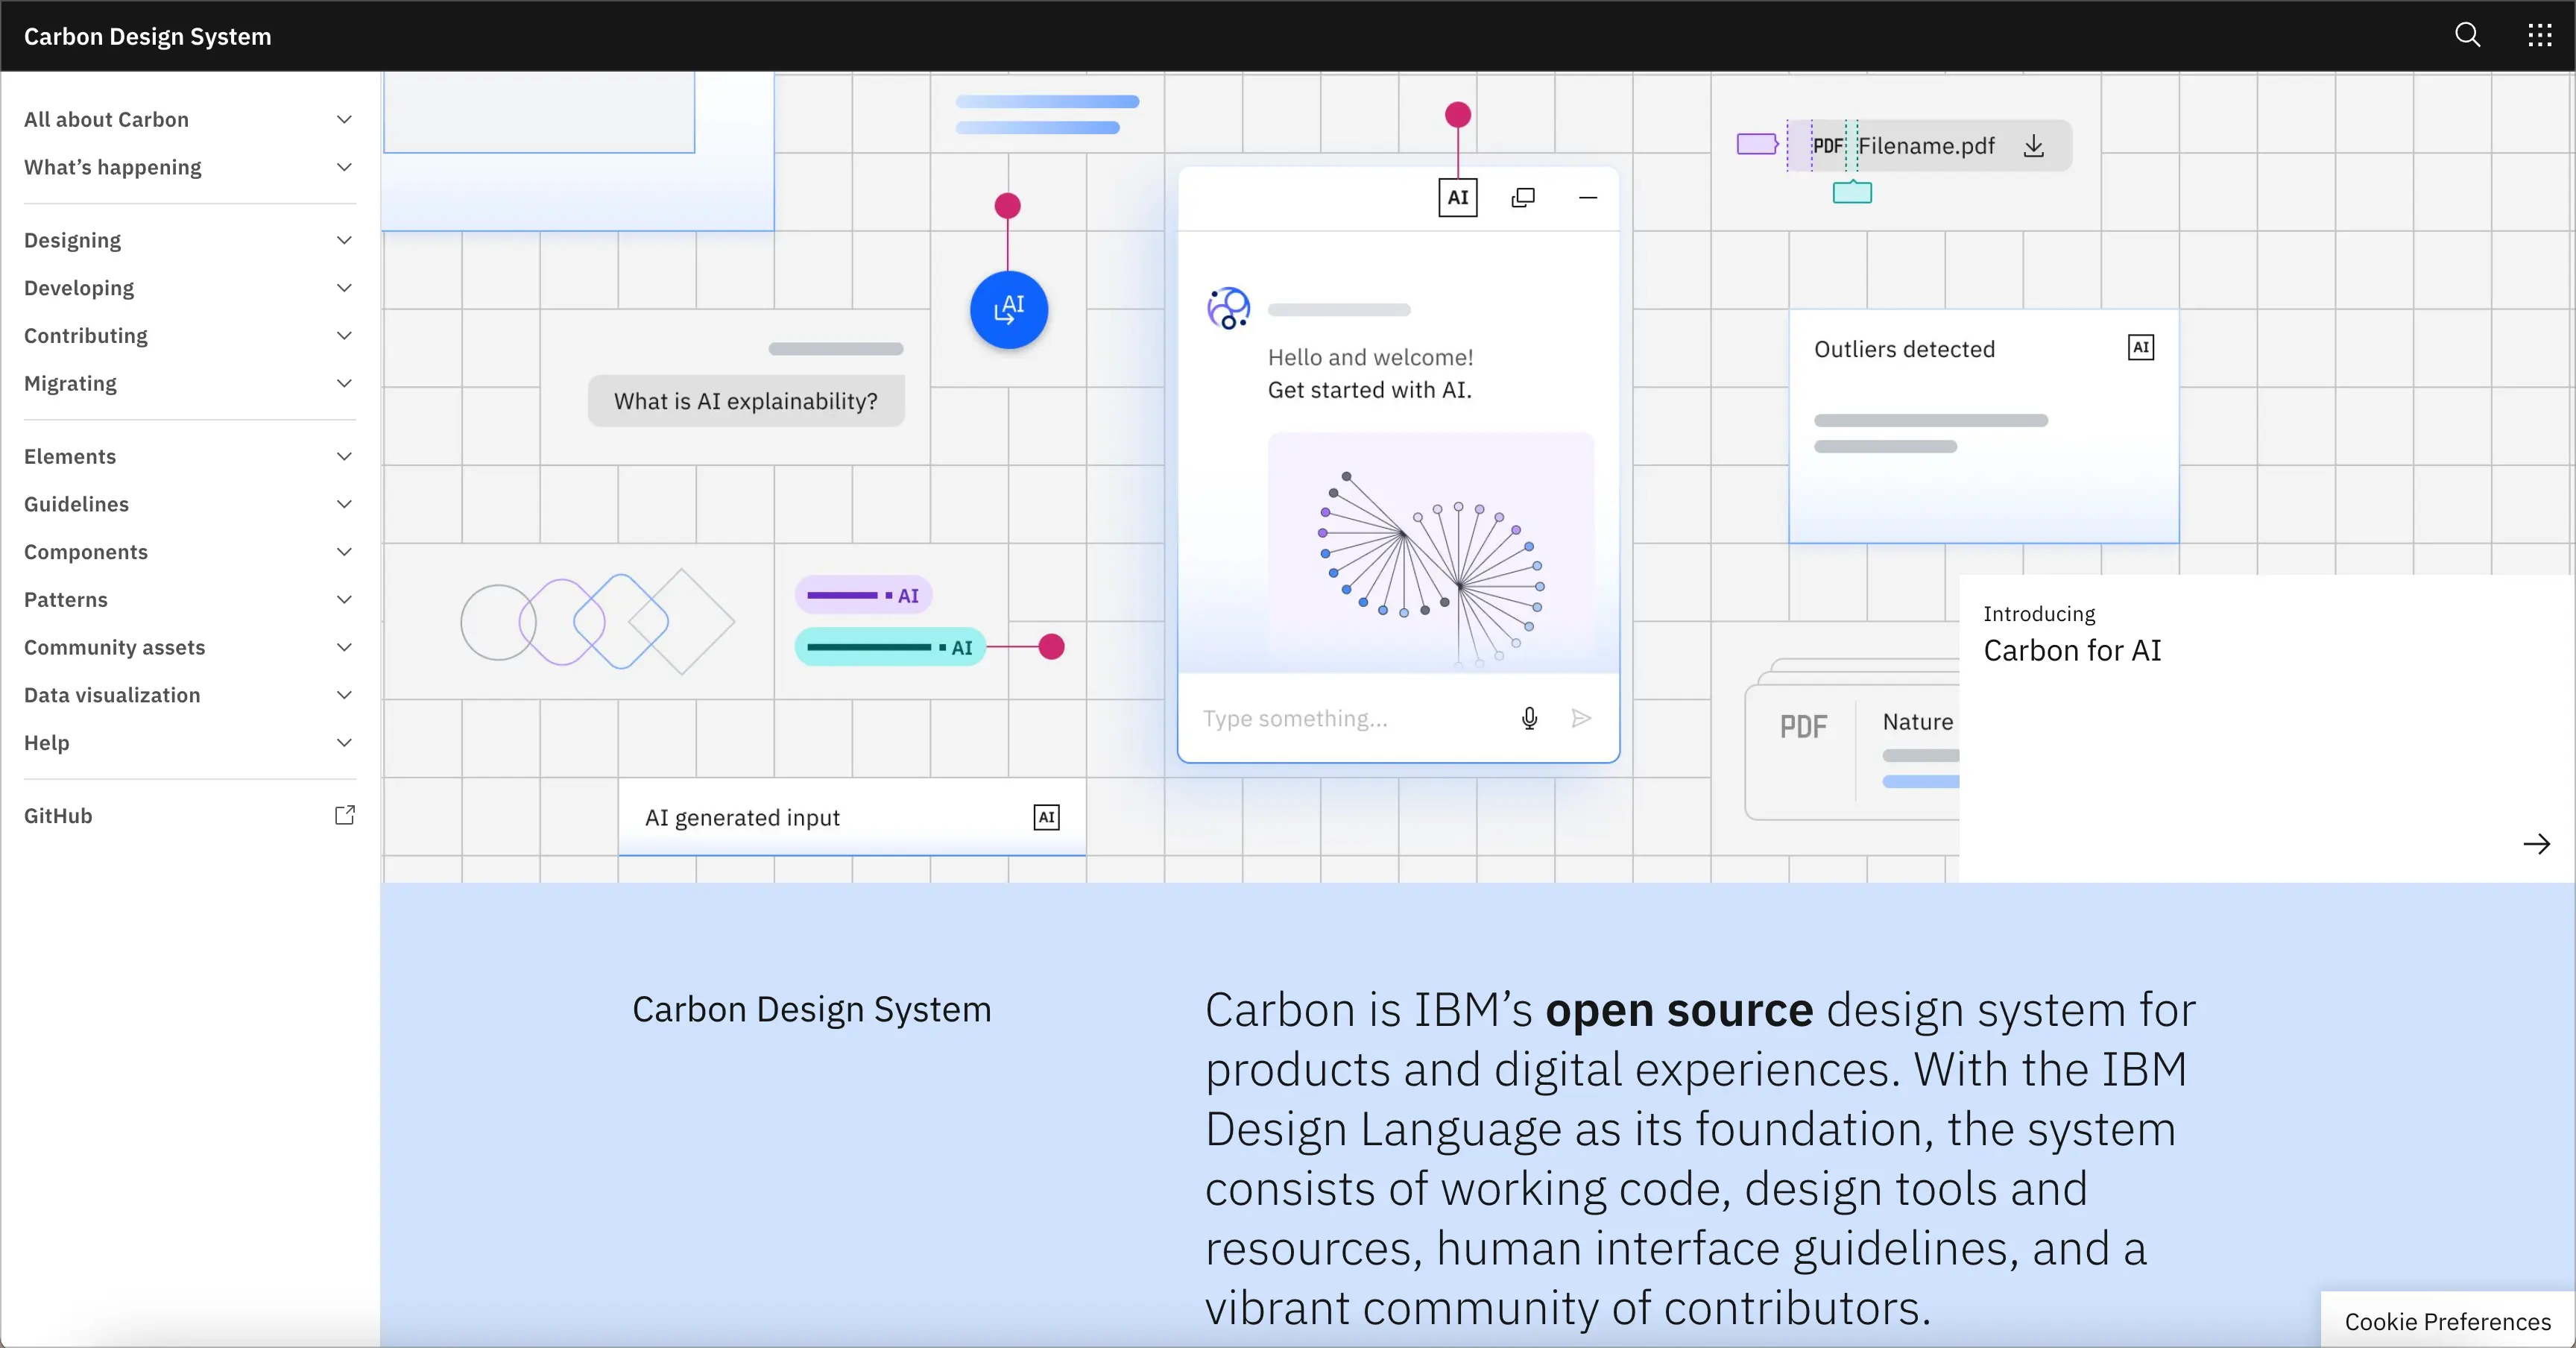Click the Outliers detected card
This screenshot has width=2576, height=1348.
[1983, 427]
